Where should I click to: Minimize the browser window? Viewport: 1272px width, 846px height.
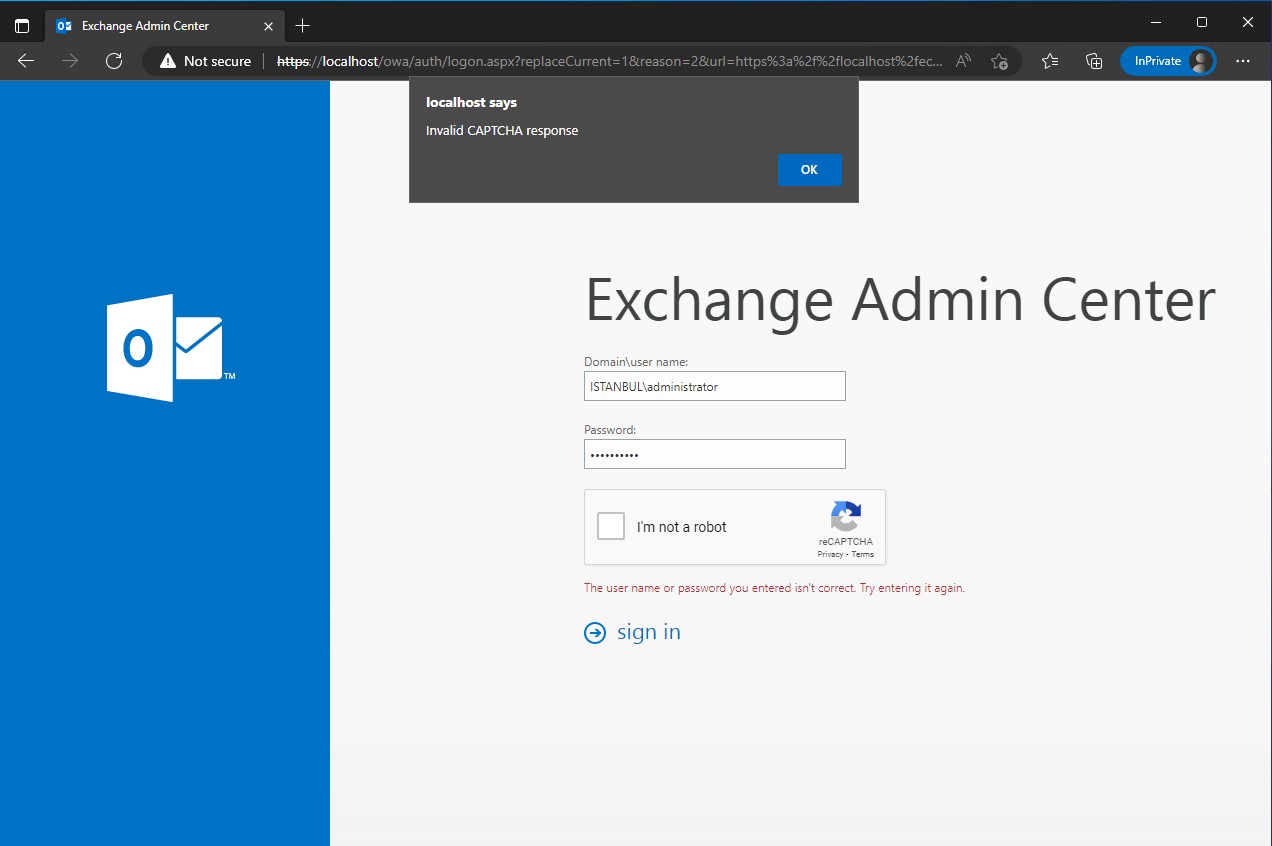click(1156, 22)
